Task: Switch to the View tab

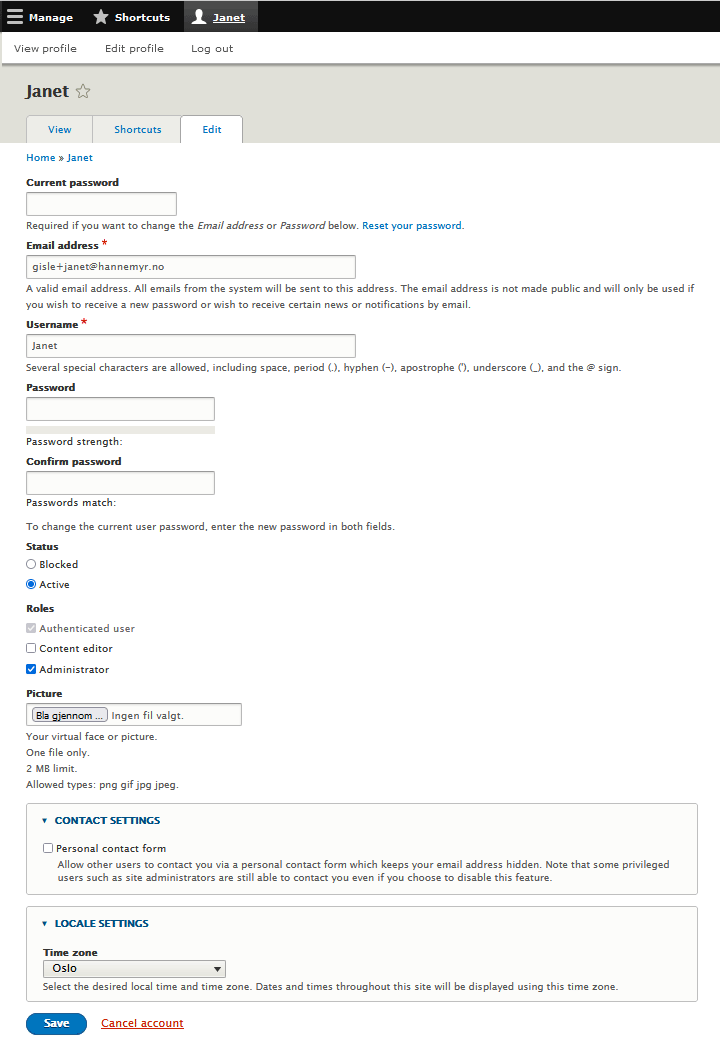Action: point(59,129)
